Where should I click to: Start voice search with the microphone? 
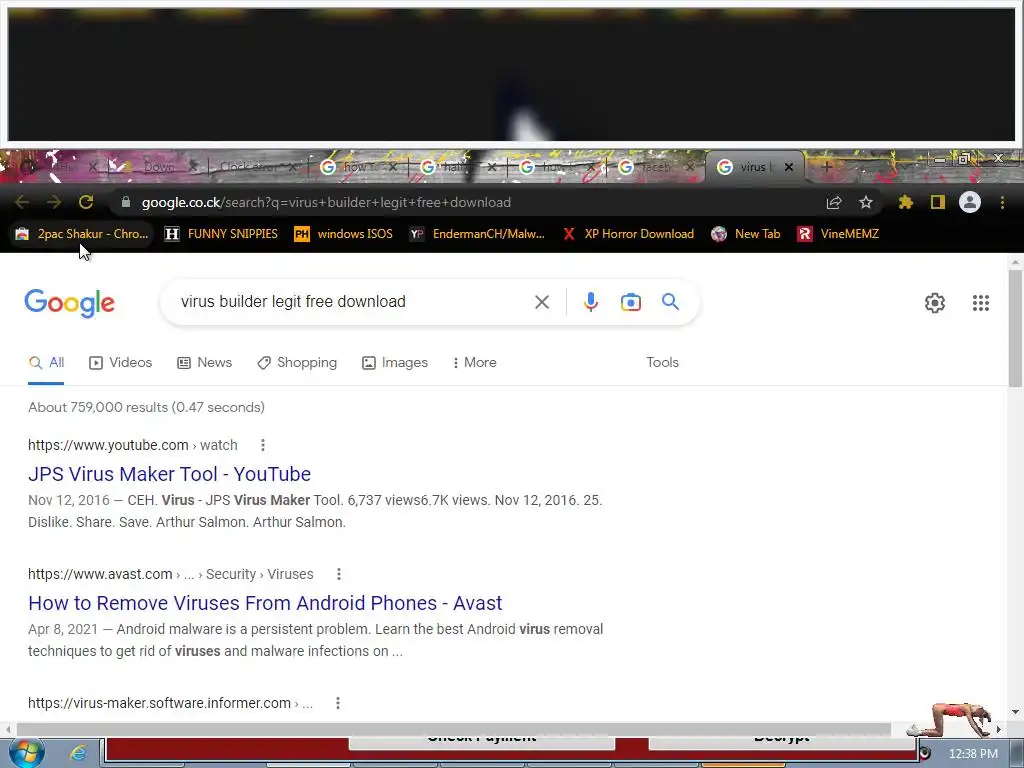(x=590, y=302)
